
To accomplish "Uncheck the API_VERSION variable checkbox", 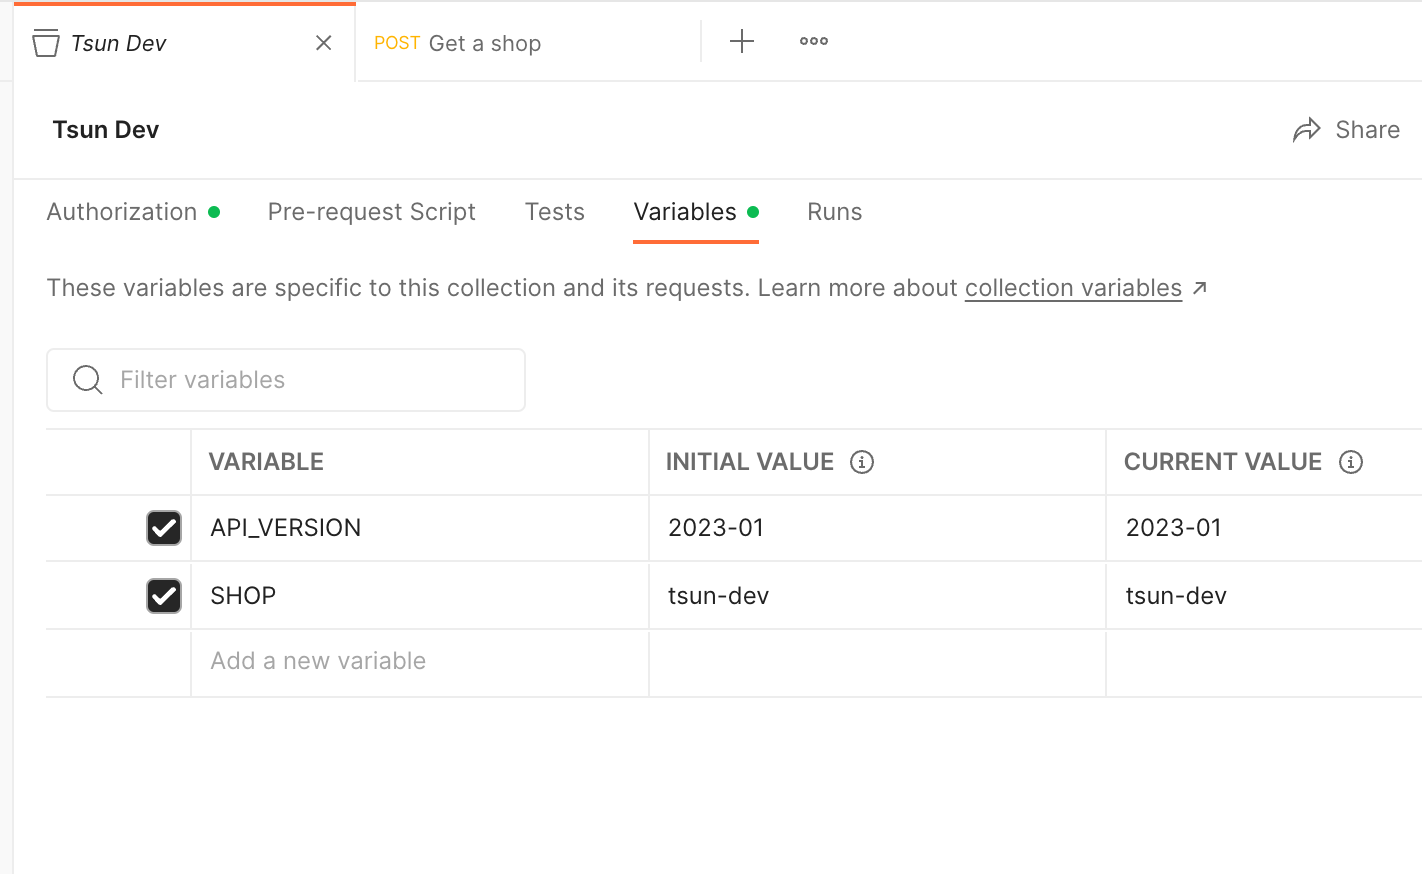I will [x=164, y=528].
